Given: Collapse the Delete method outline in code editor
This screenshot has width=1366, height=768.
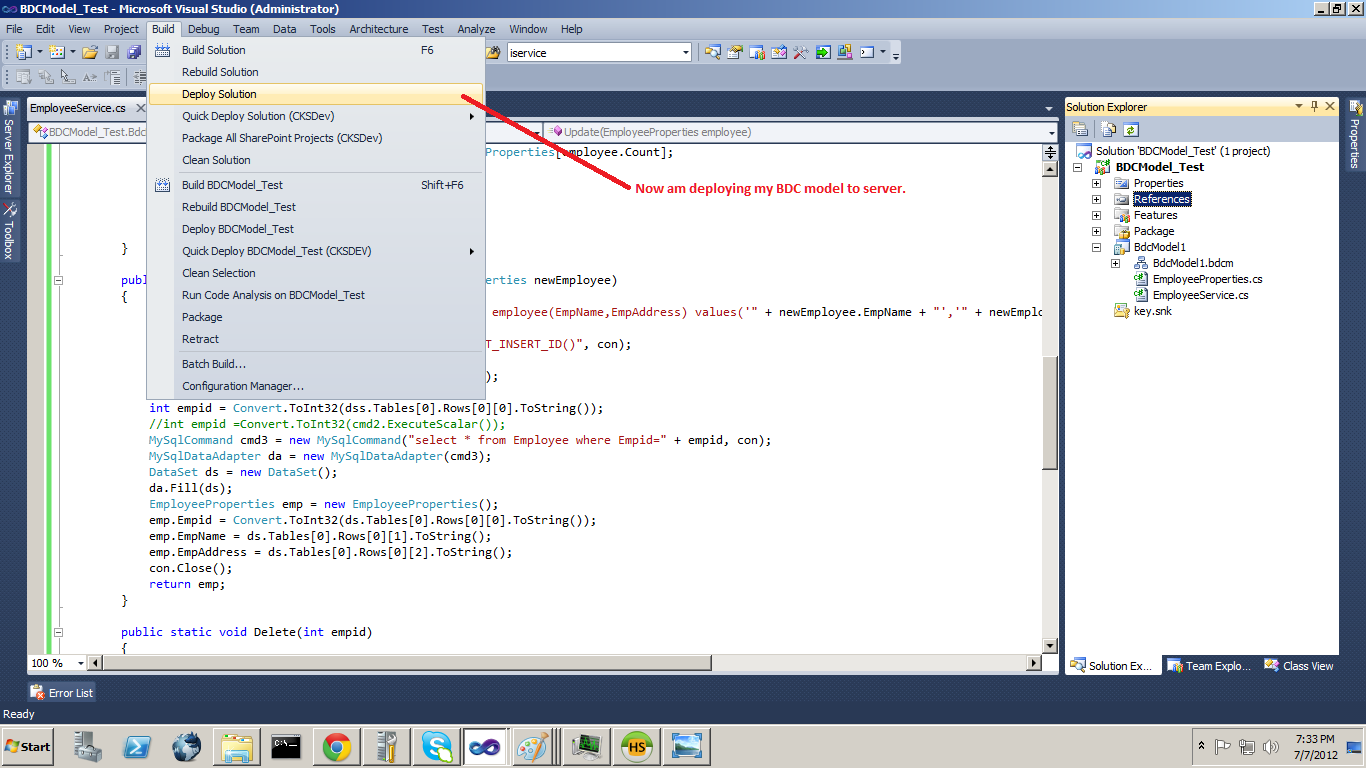Looking at the screenshot, I should coord(58,632).
